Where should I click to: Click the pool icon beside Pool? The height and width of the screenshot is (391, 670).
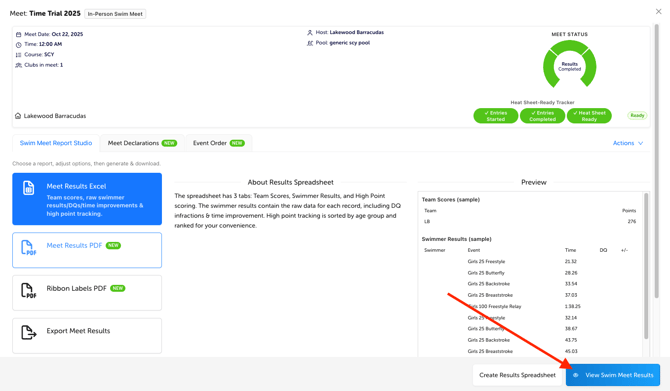(x=310, y=43)
